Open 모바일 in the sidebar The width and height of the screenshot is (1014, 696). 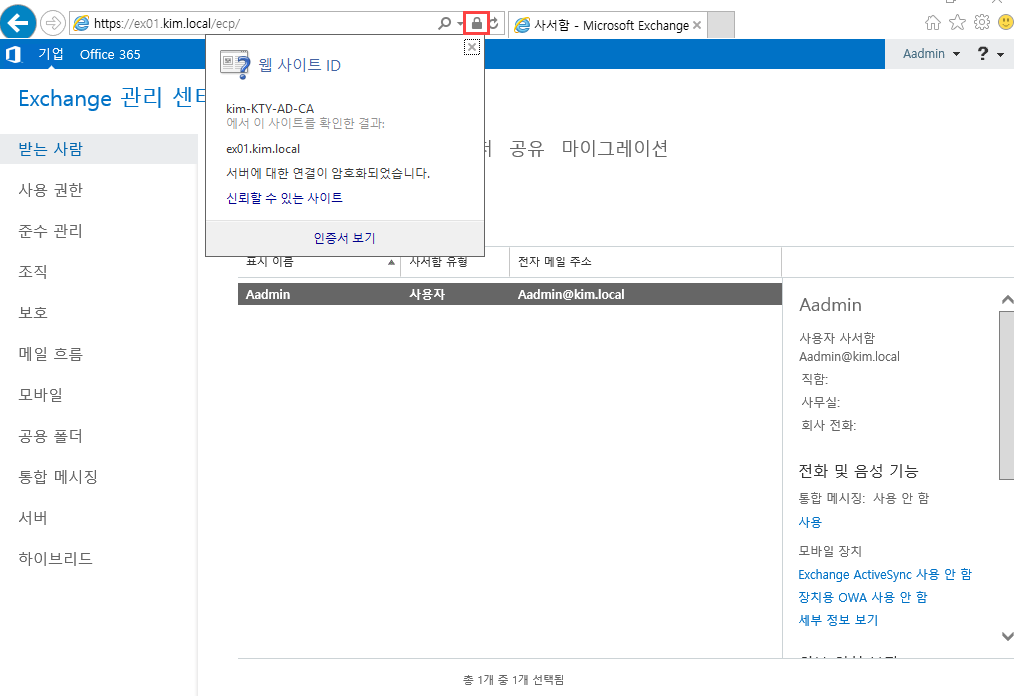[x=40, y=395]
